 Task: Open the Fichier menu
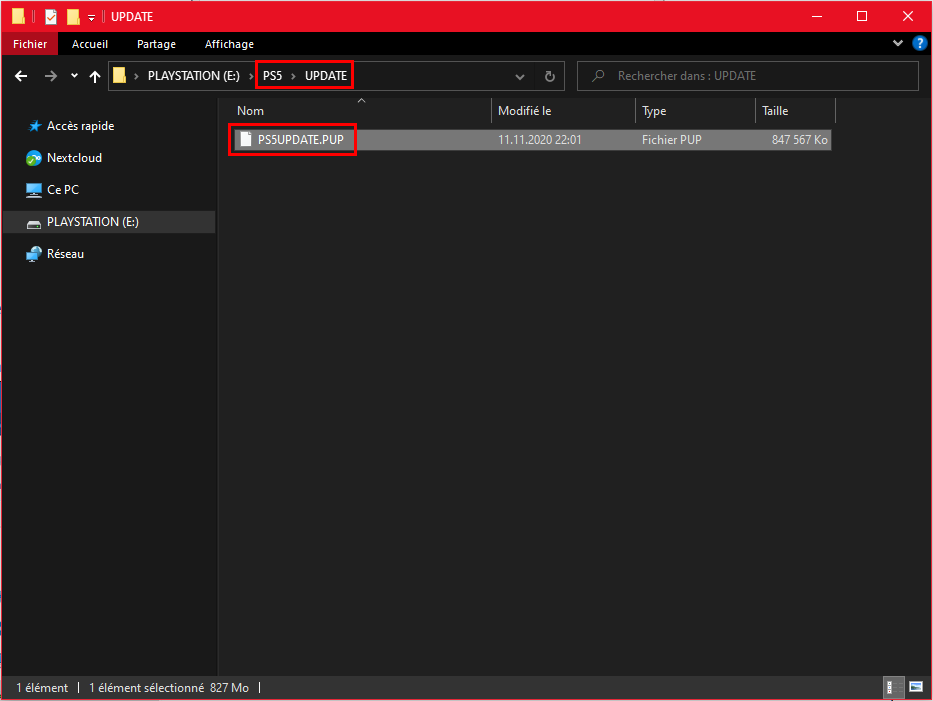point(30,44)
